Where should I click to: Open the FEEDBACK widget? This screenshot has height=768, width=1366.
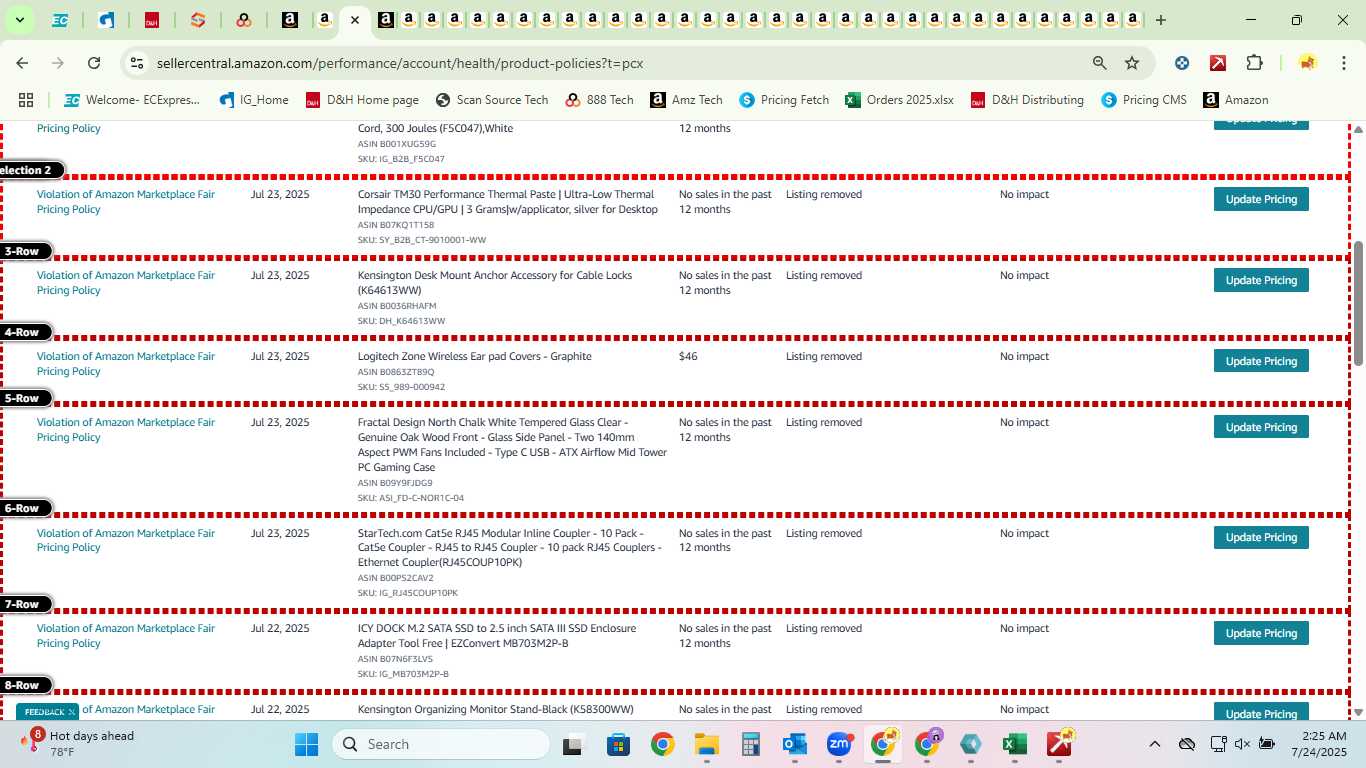pos(45,712)
